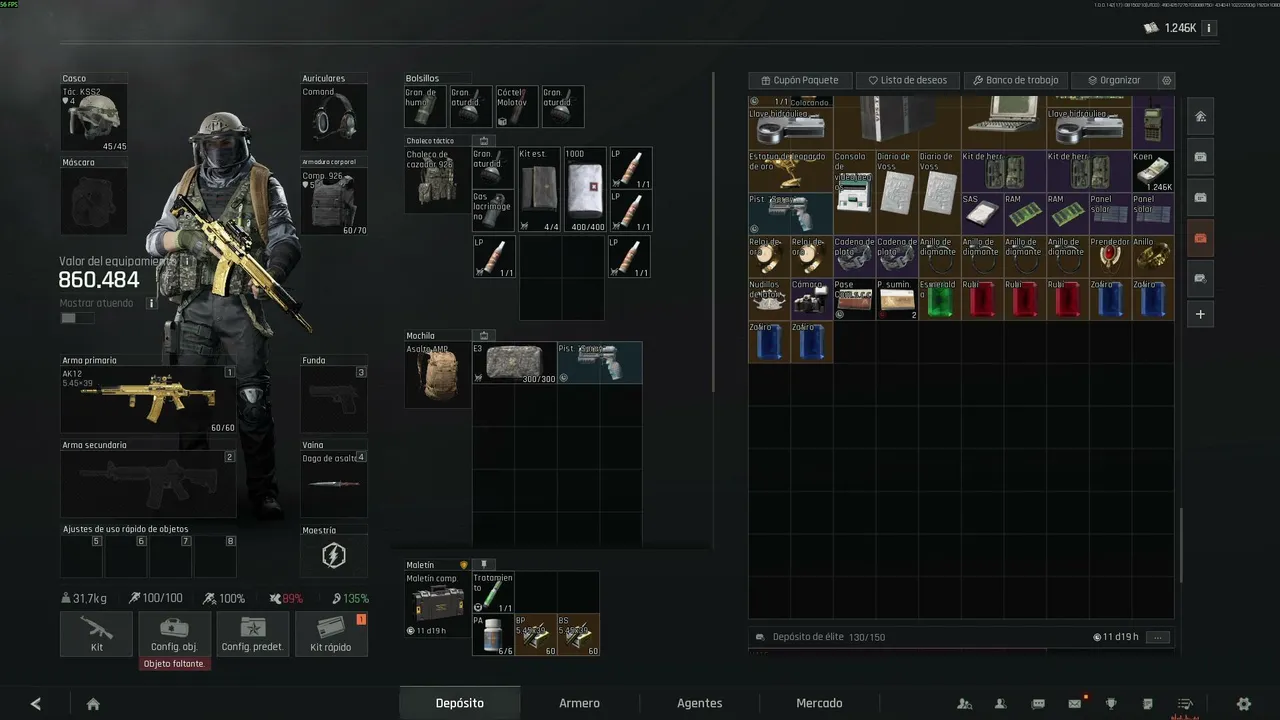Open the mail envelope icon

click(x=1075, y=704)
